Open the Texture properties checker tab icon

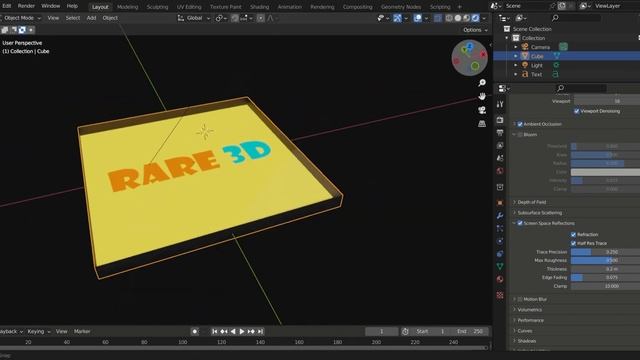tap(500, 295)
